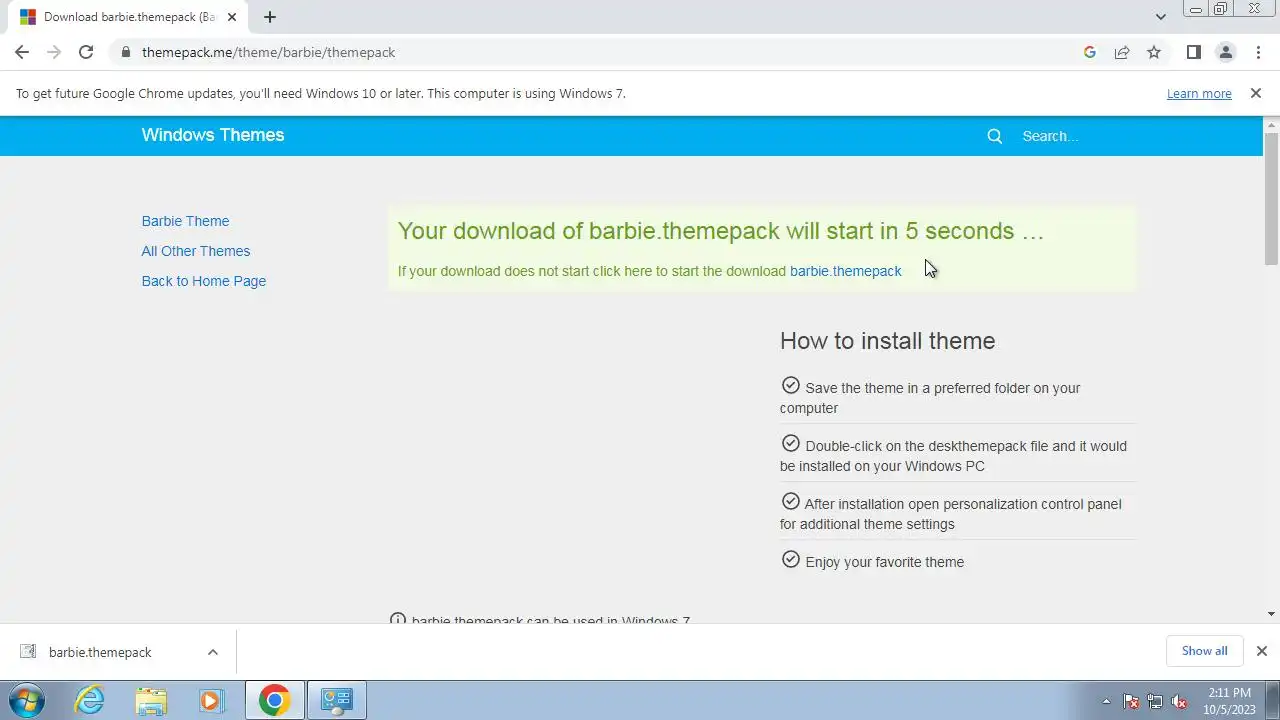This screenshot has height=720, width=1280.
Task: Click the network tray icon
Action: tap(1155, 701)
